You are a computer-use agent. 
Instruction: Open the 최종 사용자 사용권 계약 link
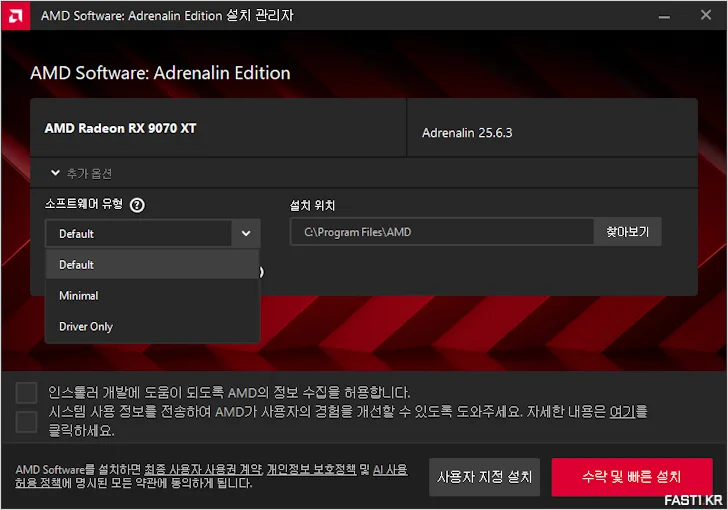coord(203,470)
